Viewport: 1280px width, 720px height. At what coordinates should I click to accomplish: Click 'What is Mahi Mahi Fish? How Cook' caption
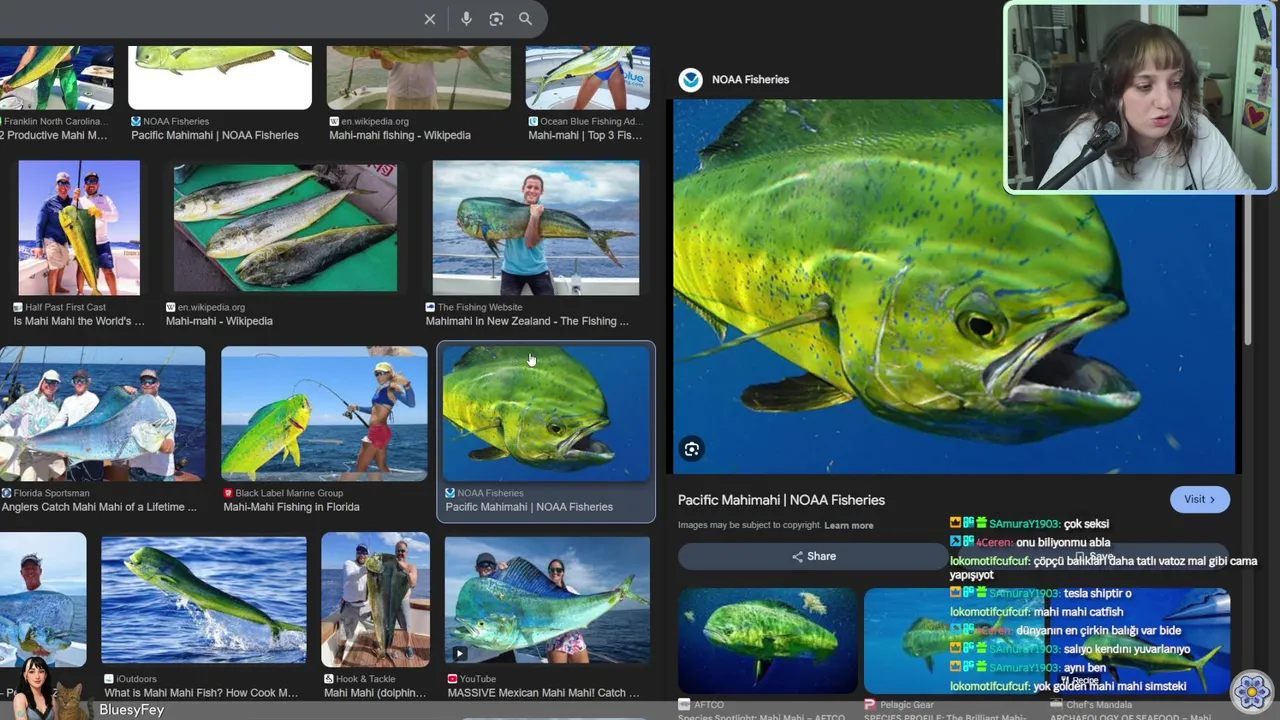(201, 693)
